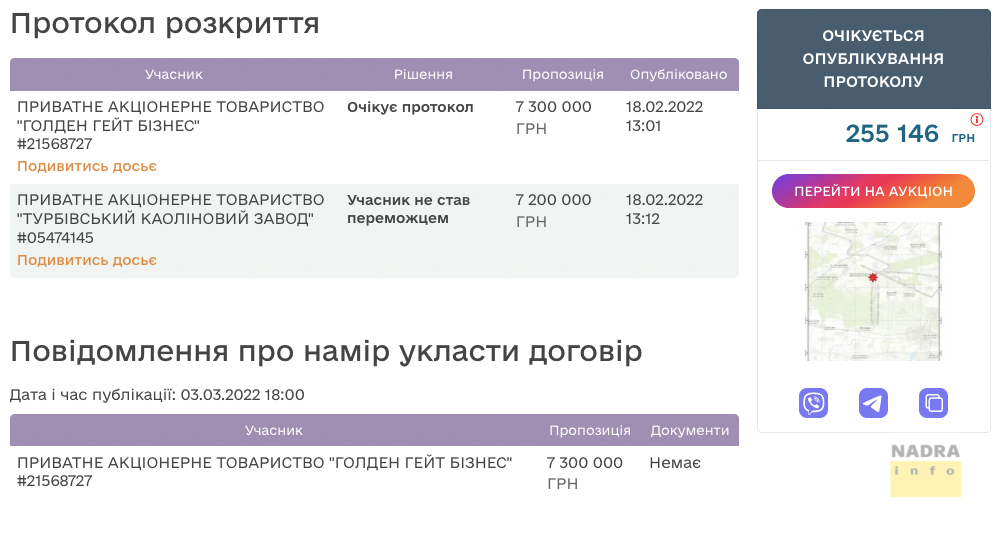This screenshot has height=533, width=999.
Task: Click the red info icon beside 255 146 ГРН
Action: pos(977,120)
